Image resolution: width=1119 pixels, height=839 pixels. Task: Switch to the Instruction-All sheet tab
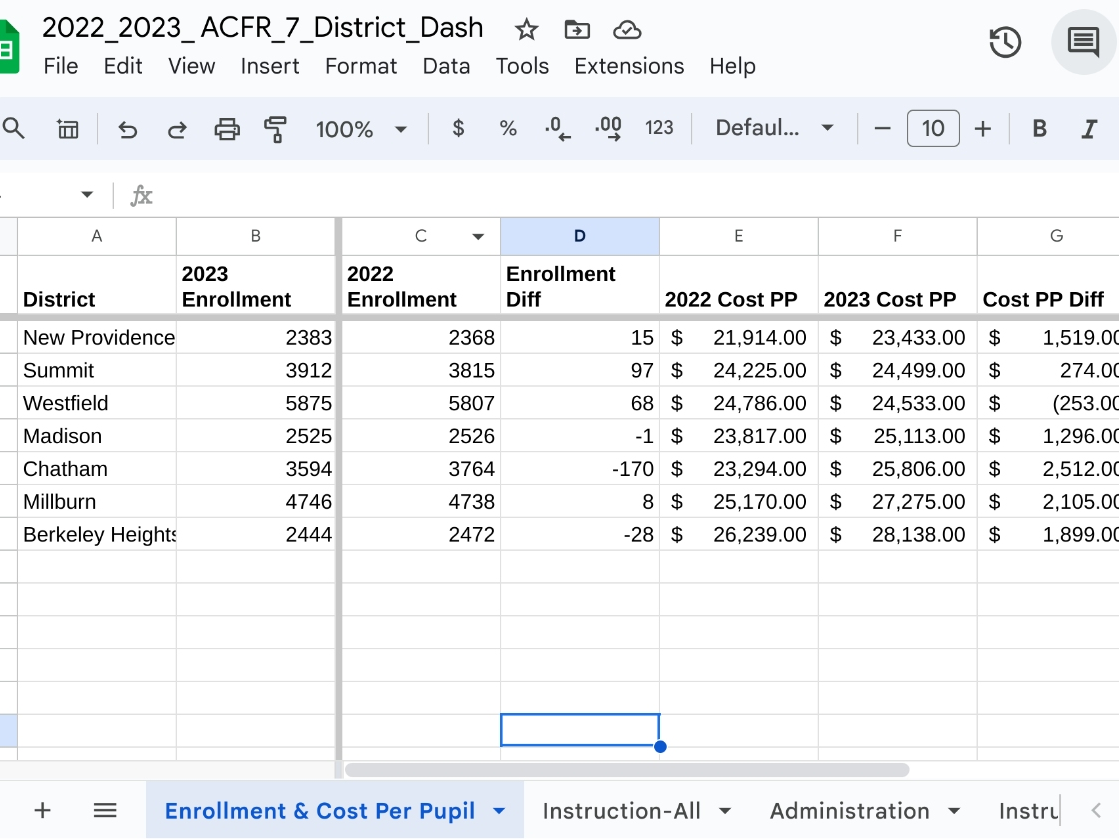pyautogui.click(x=621, y=811)
